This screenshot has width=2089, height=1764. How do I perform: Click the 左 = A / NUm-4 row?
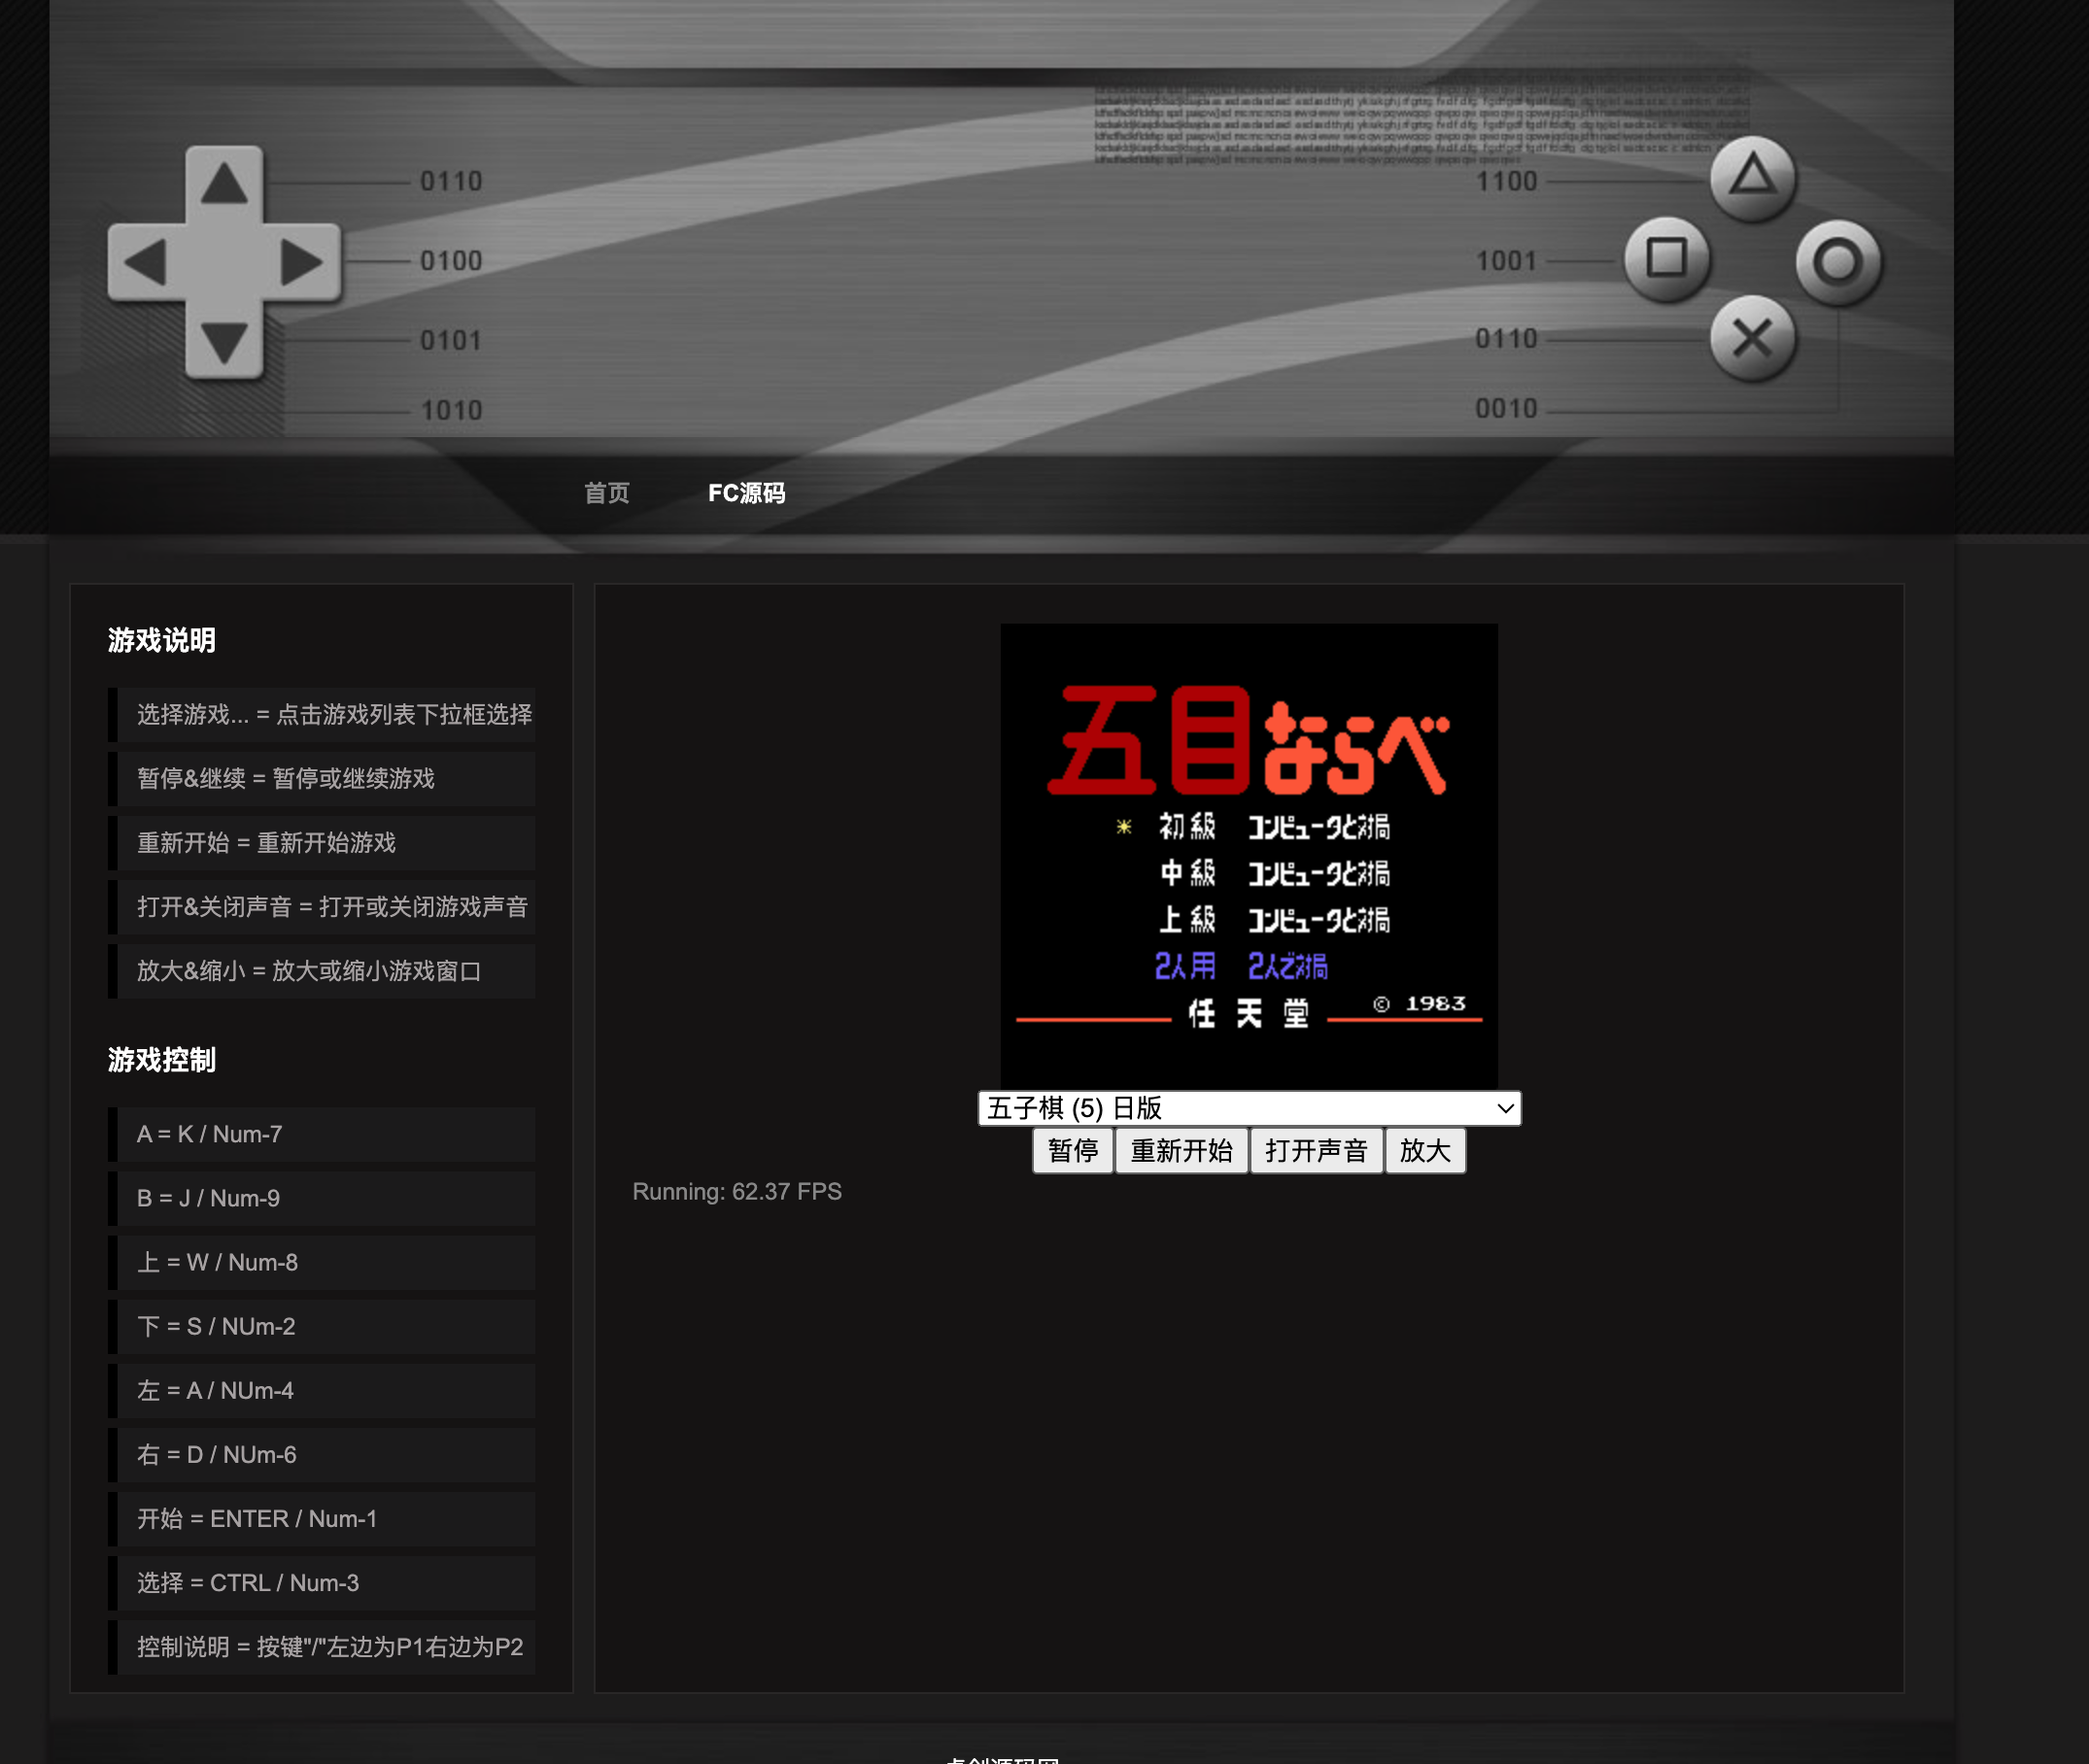(x=322, y=1391)
